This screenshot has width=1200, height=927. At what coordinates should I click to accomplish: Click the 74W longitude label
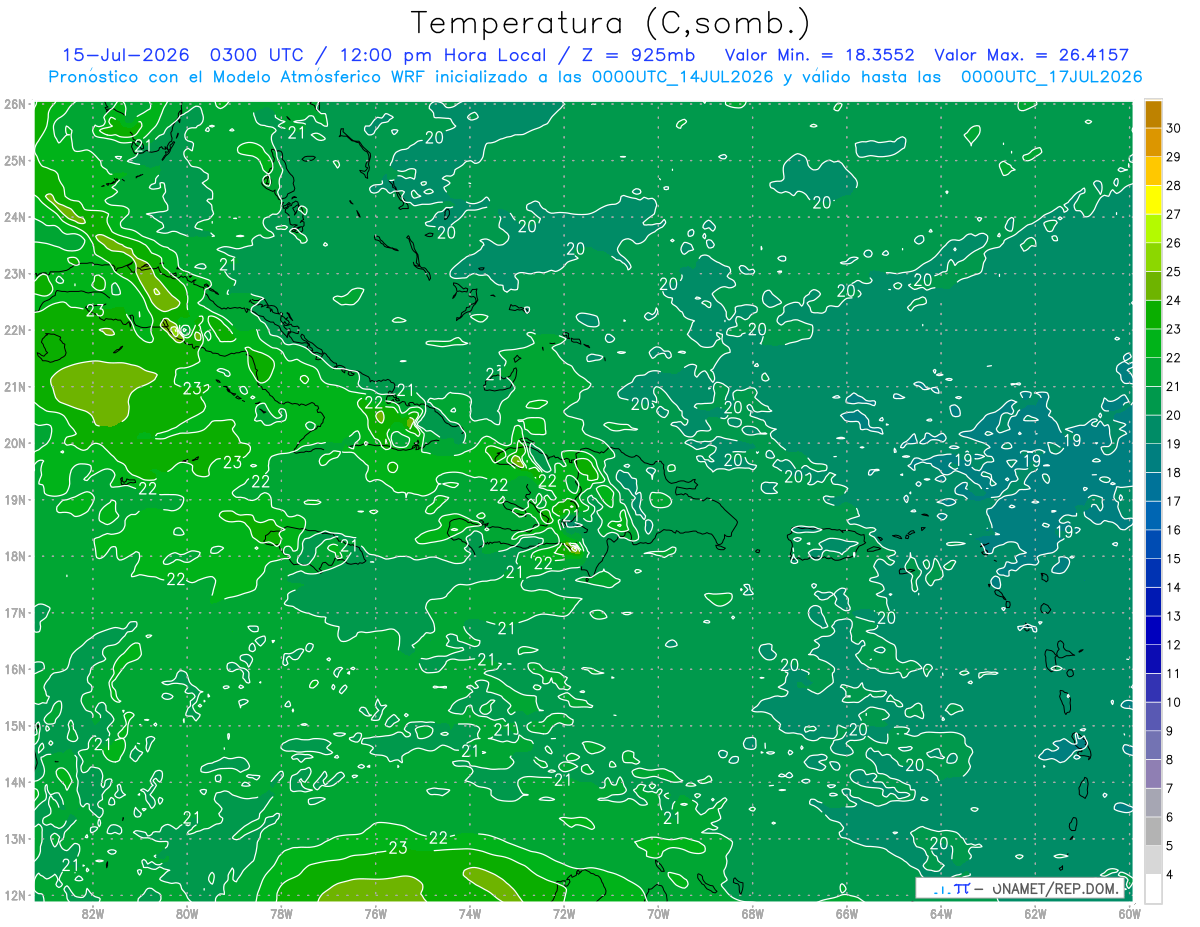469,914
